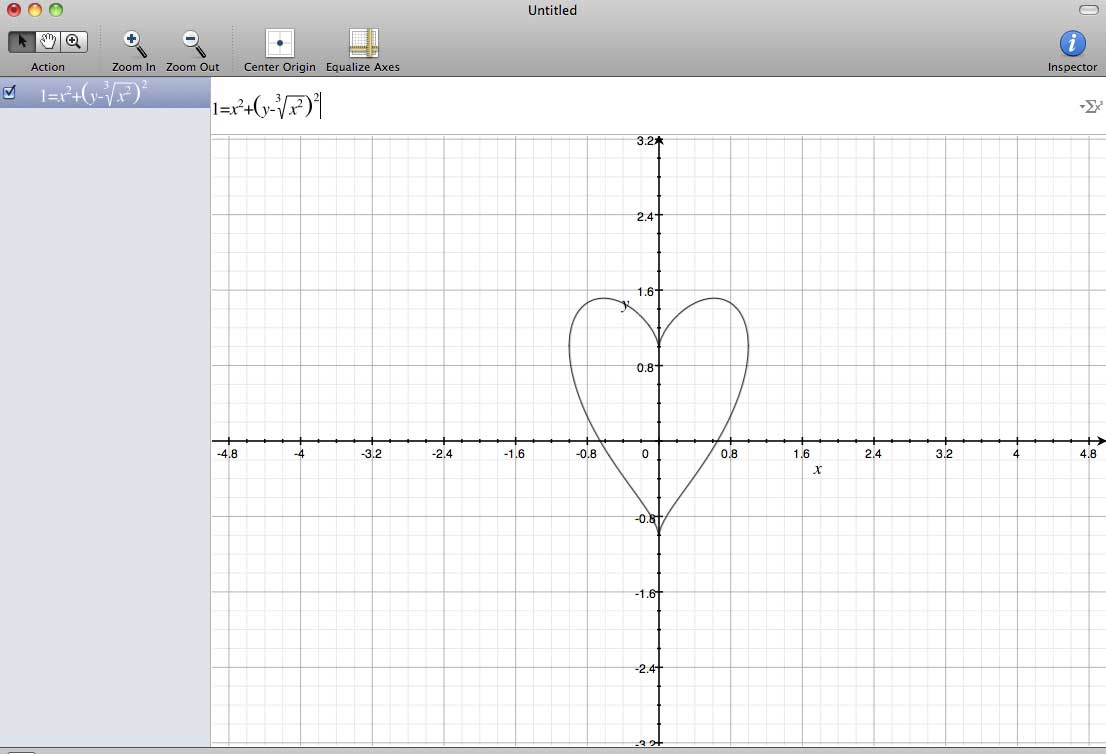Image resolution: width=1106 pixels, height=754 pixels.
Task: Click the origin "0" label on the x-axis
Action: click(x=645, y=454)
